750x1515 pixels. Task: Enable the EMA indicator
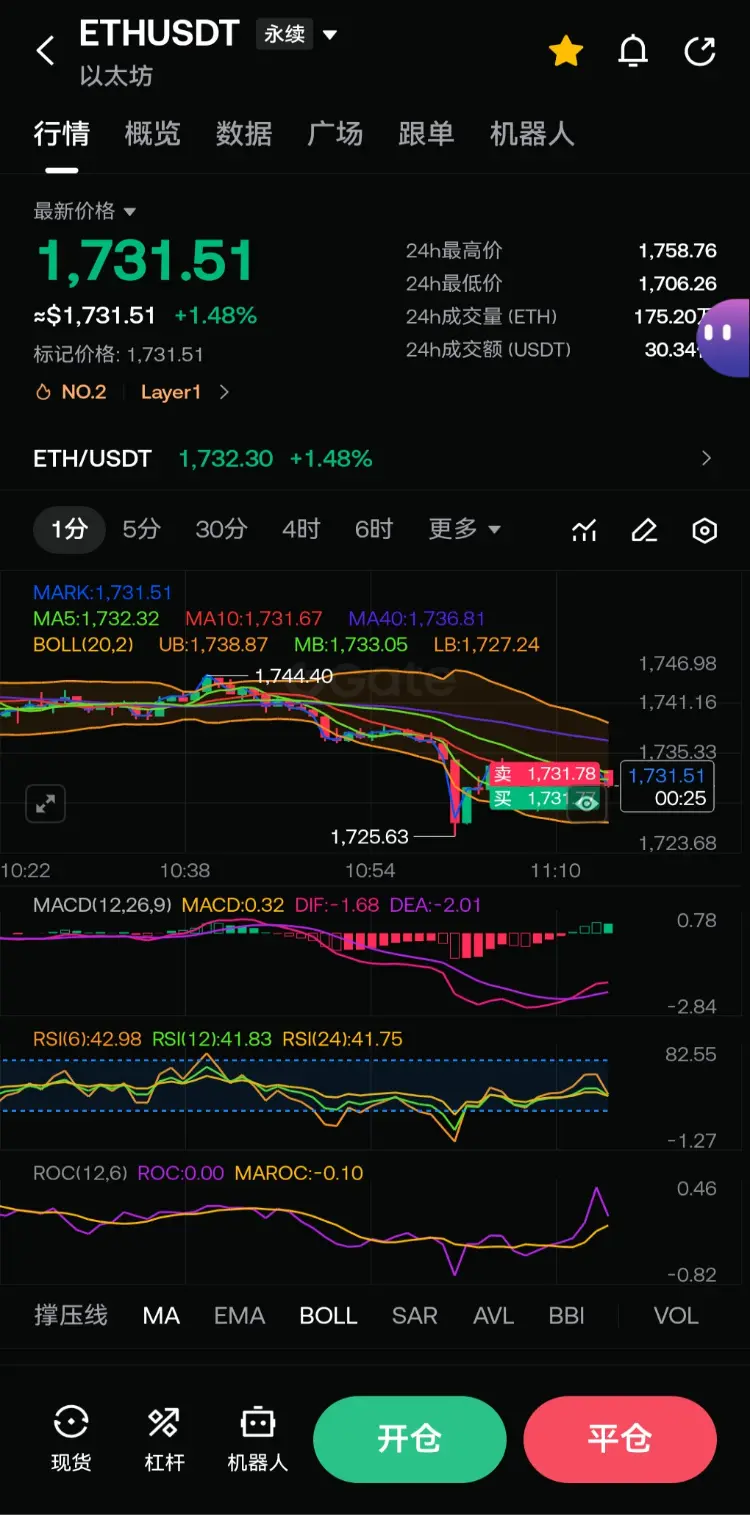(240, 1315)
